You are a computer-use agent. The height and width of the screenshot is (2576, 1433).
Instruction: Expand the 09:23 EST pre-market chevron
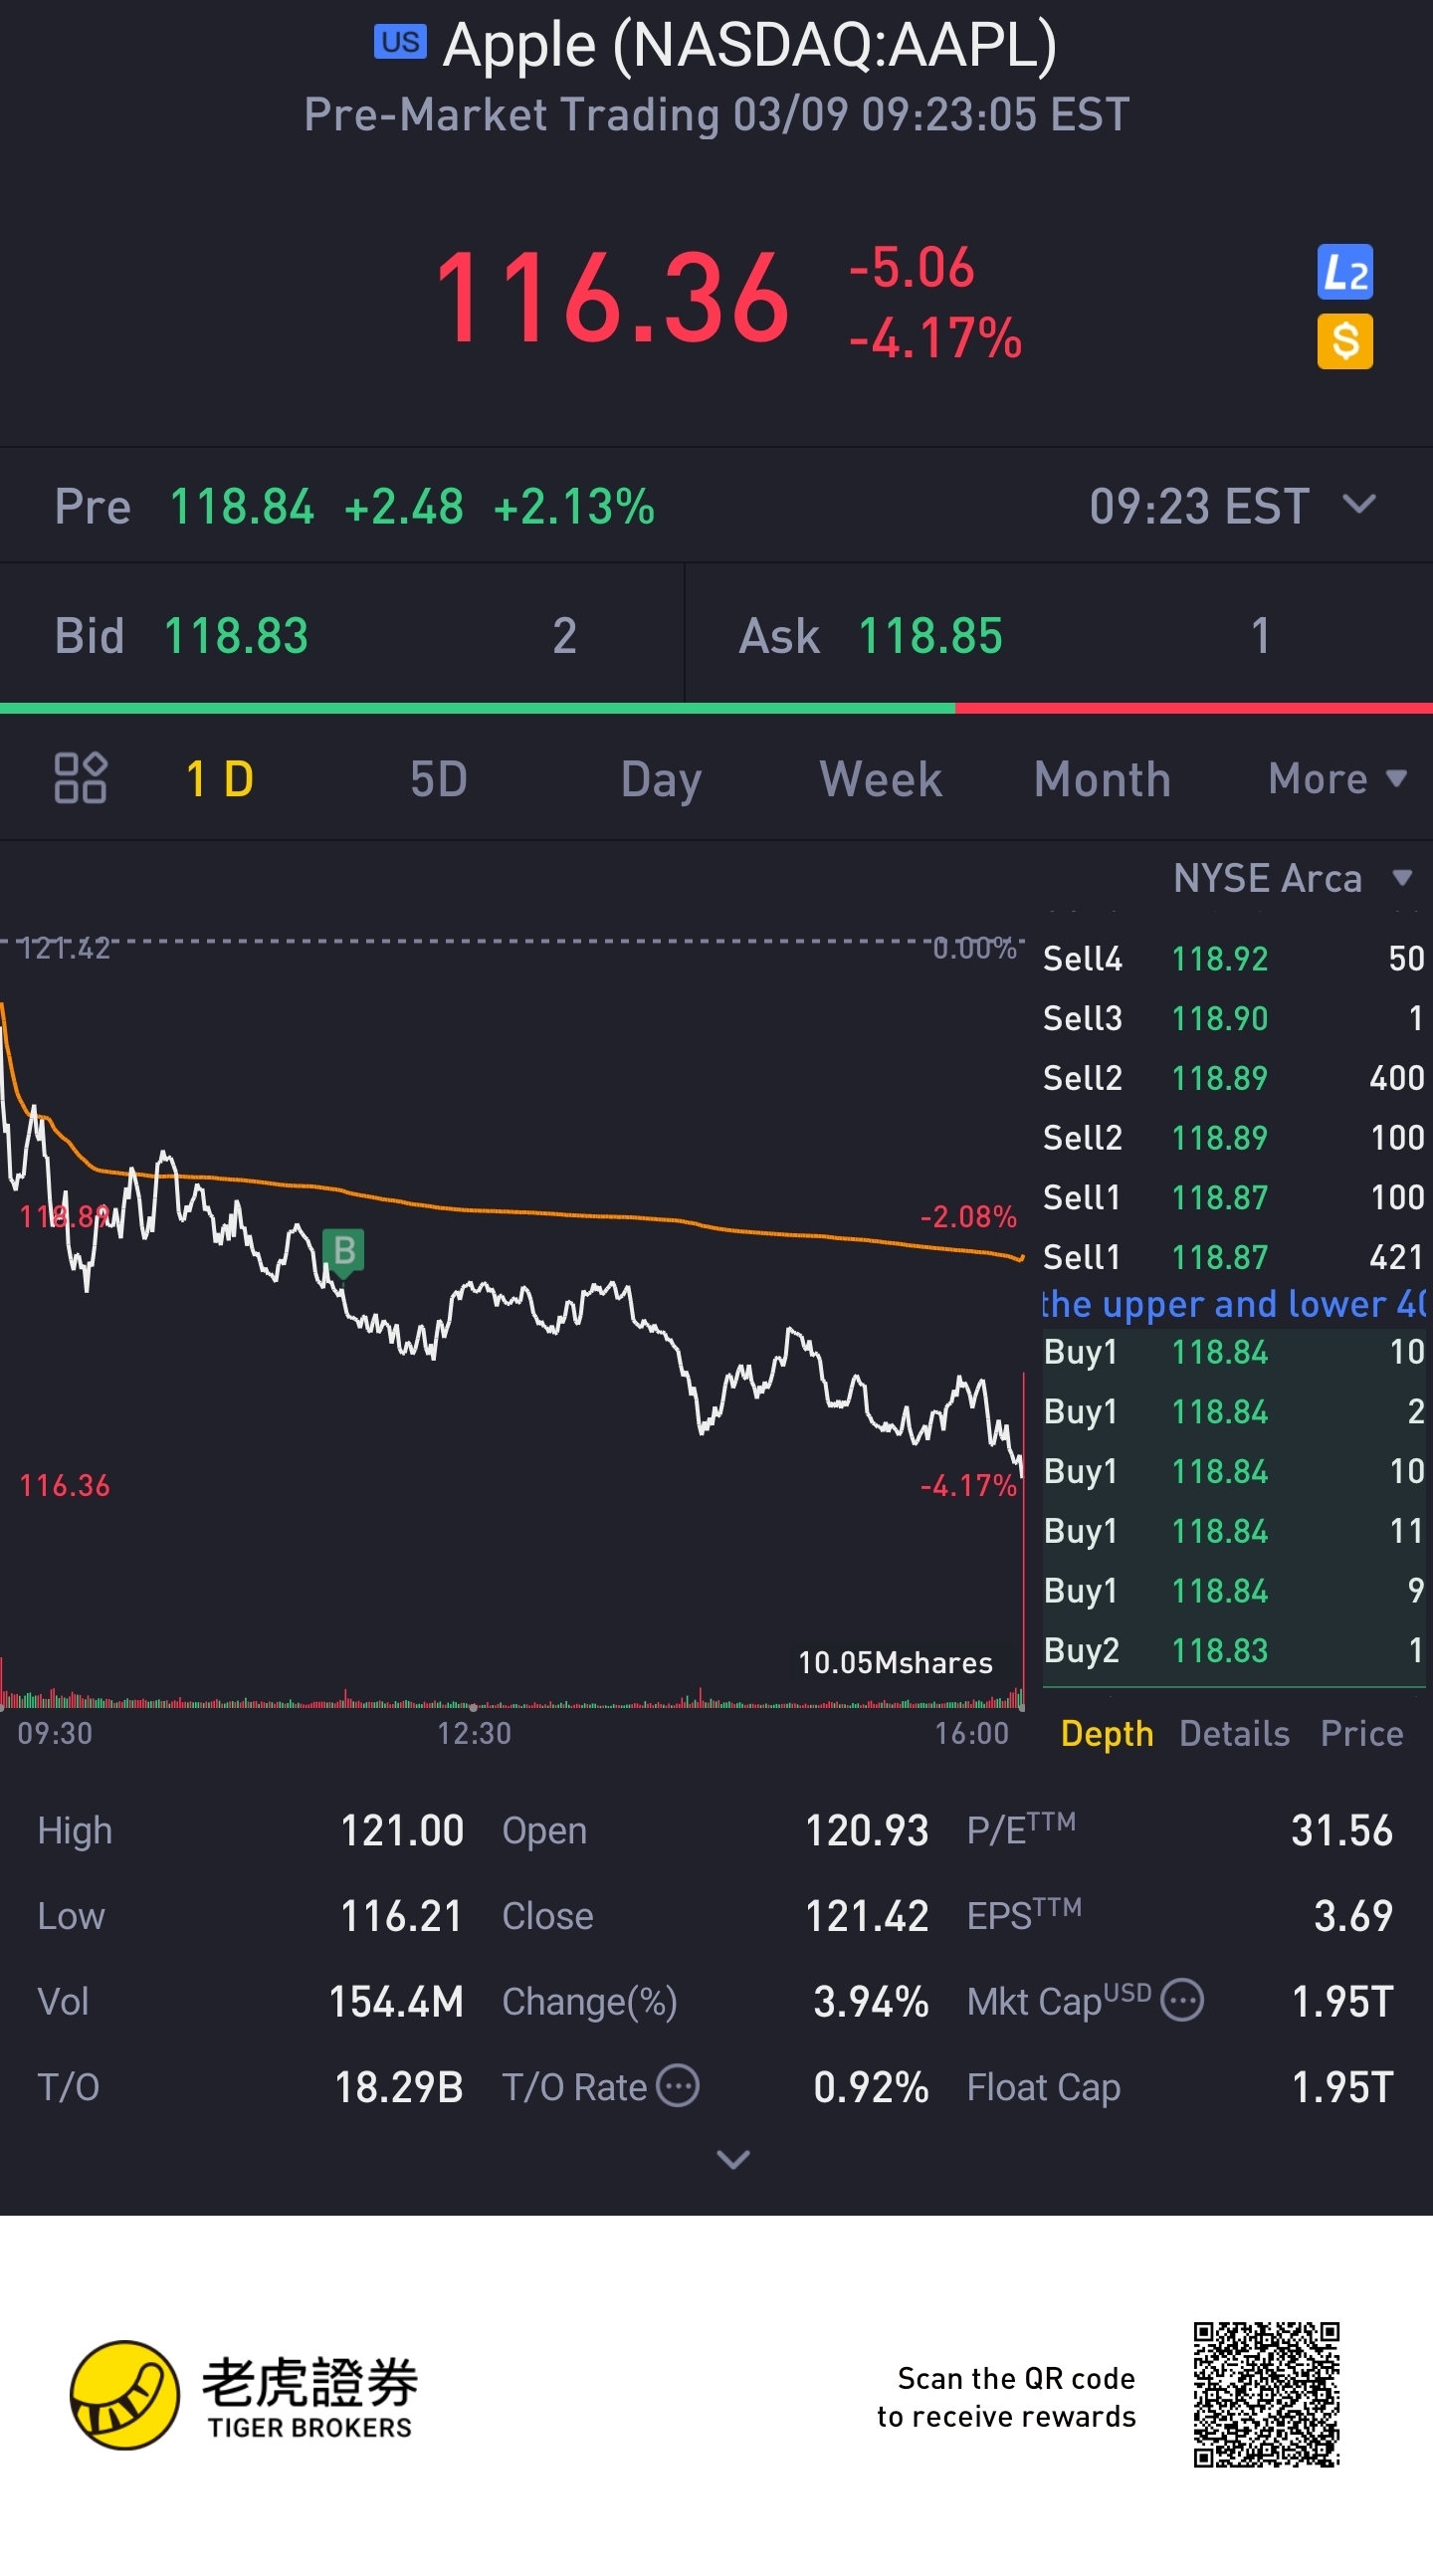click(x=1359, y=503)
